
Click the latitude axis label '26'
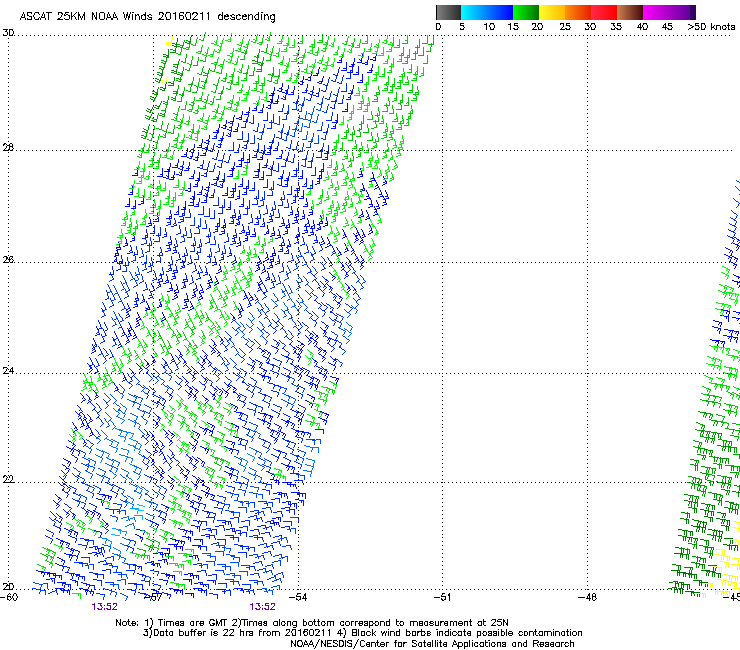[x=8, y=260]
